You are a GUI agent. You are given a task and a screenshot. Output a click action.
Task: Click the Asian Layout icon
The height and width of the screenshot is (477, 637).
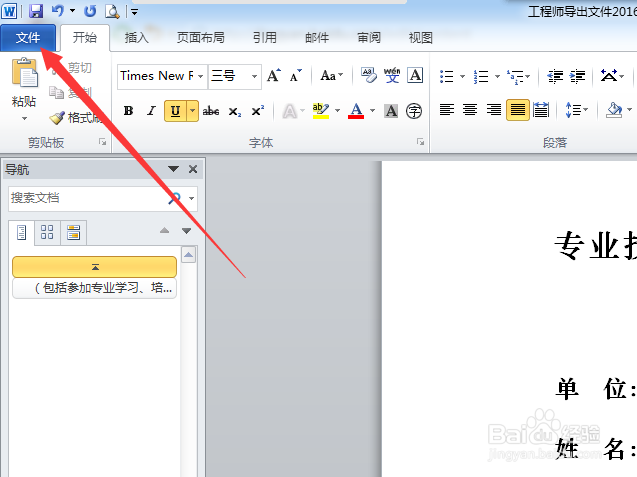point(609,76)
